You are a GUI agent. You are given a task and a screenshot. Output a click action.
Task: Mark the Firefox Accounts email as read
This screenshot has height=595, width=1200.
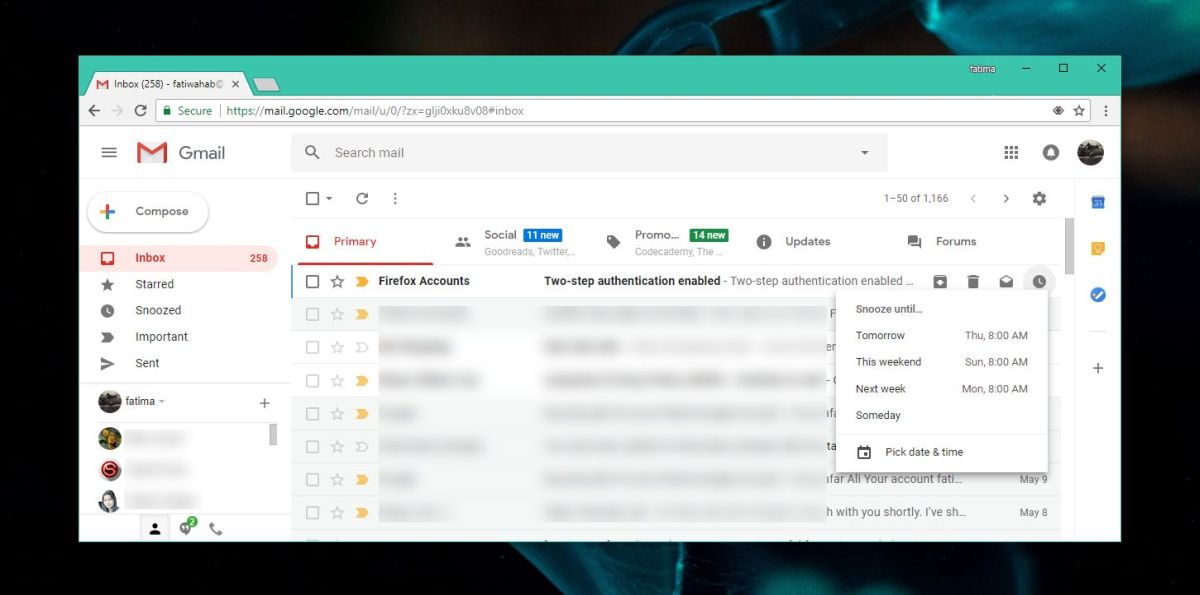coord(1006,282)
